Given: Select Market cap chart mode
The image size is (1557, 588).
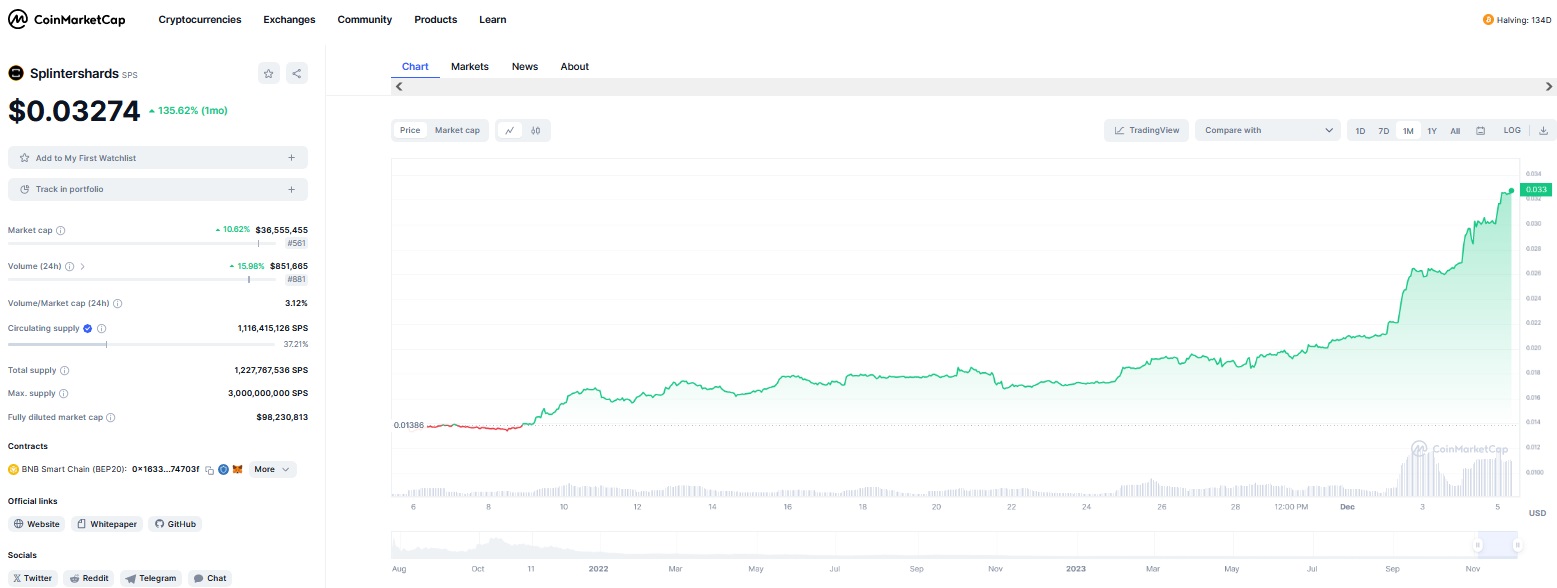Looking at the screenshot, I should coord(457,130).
